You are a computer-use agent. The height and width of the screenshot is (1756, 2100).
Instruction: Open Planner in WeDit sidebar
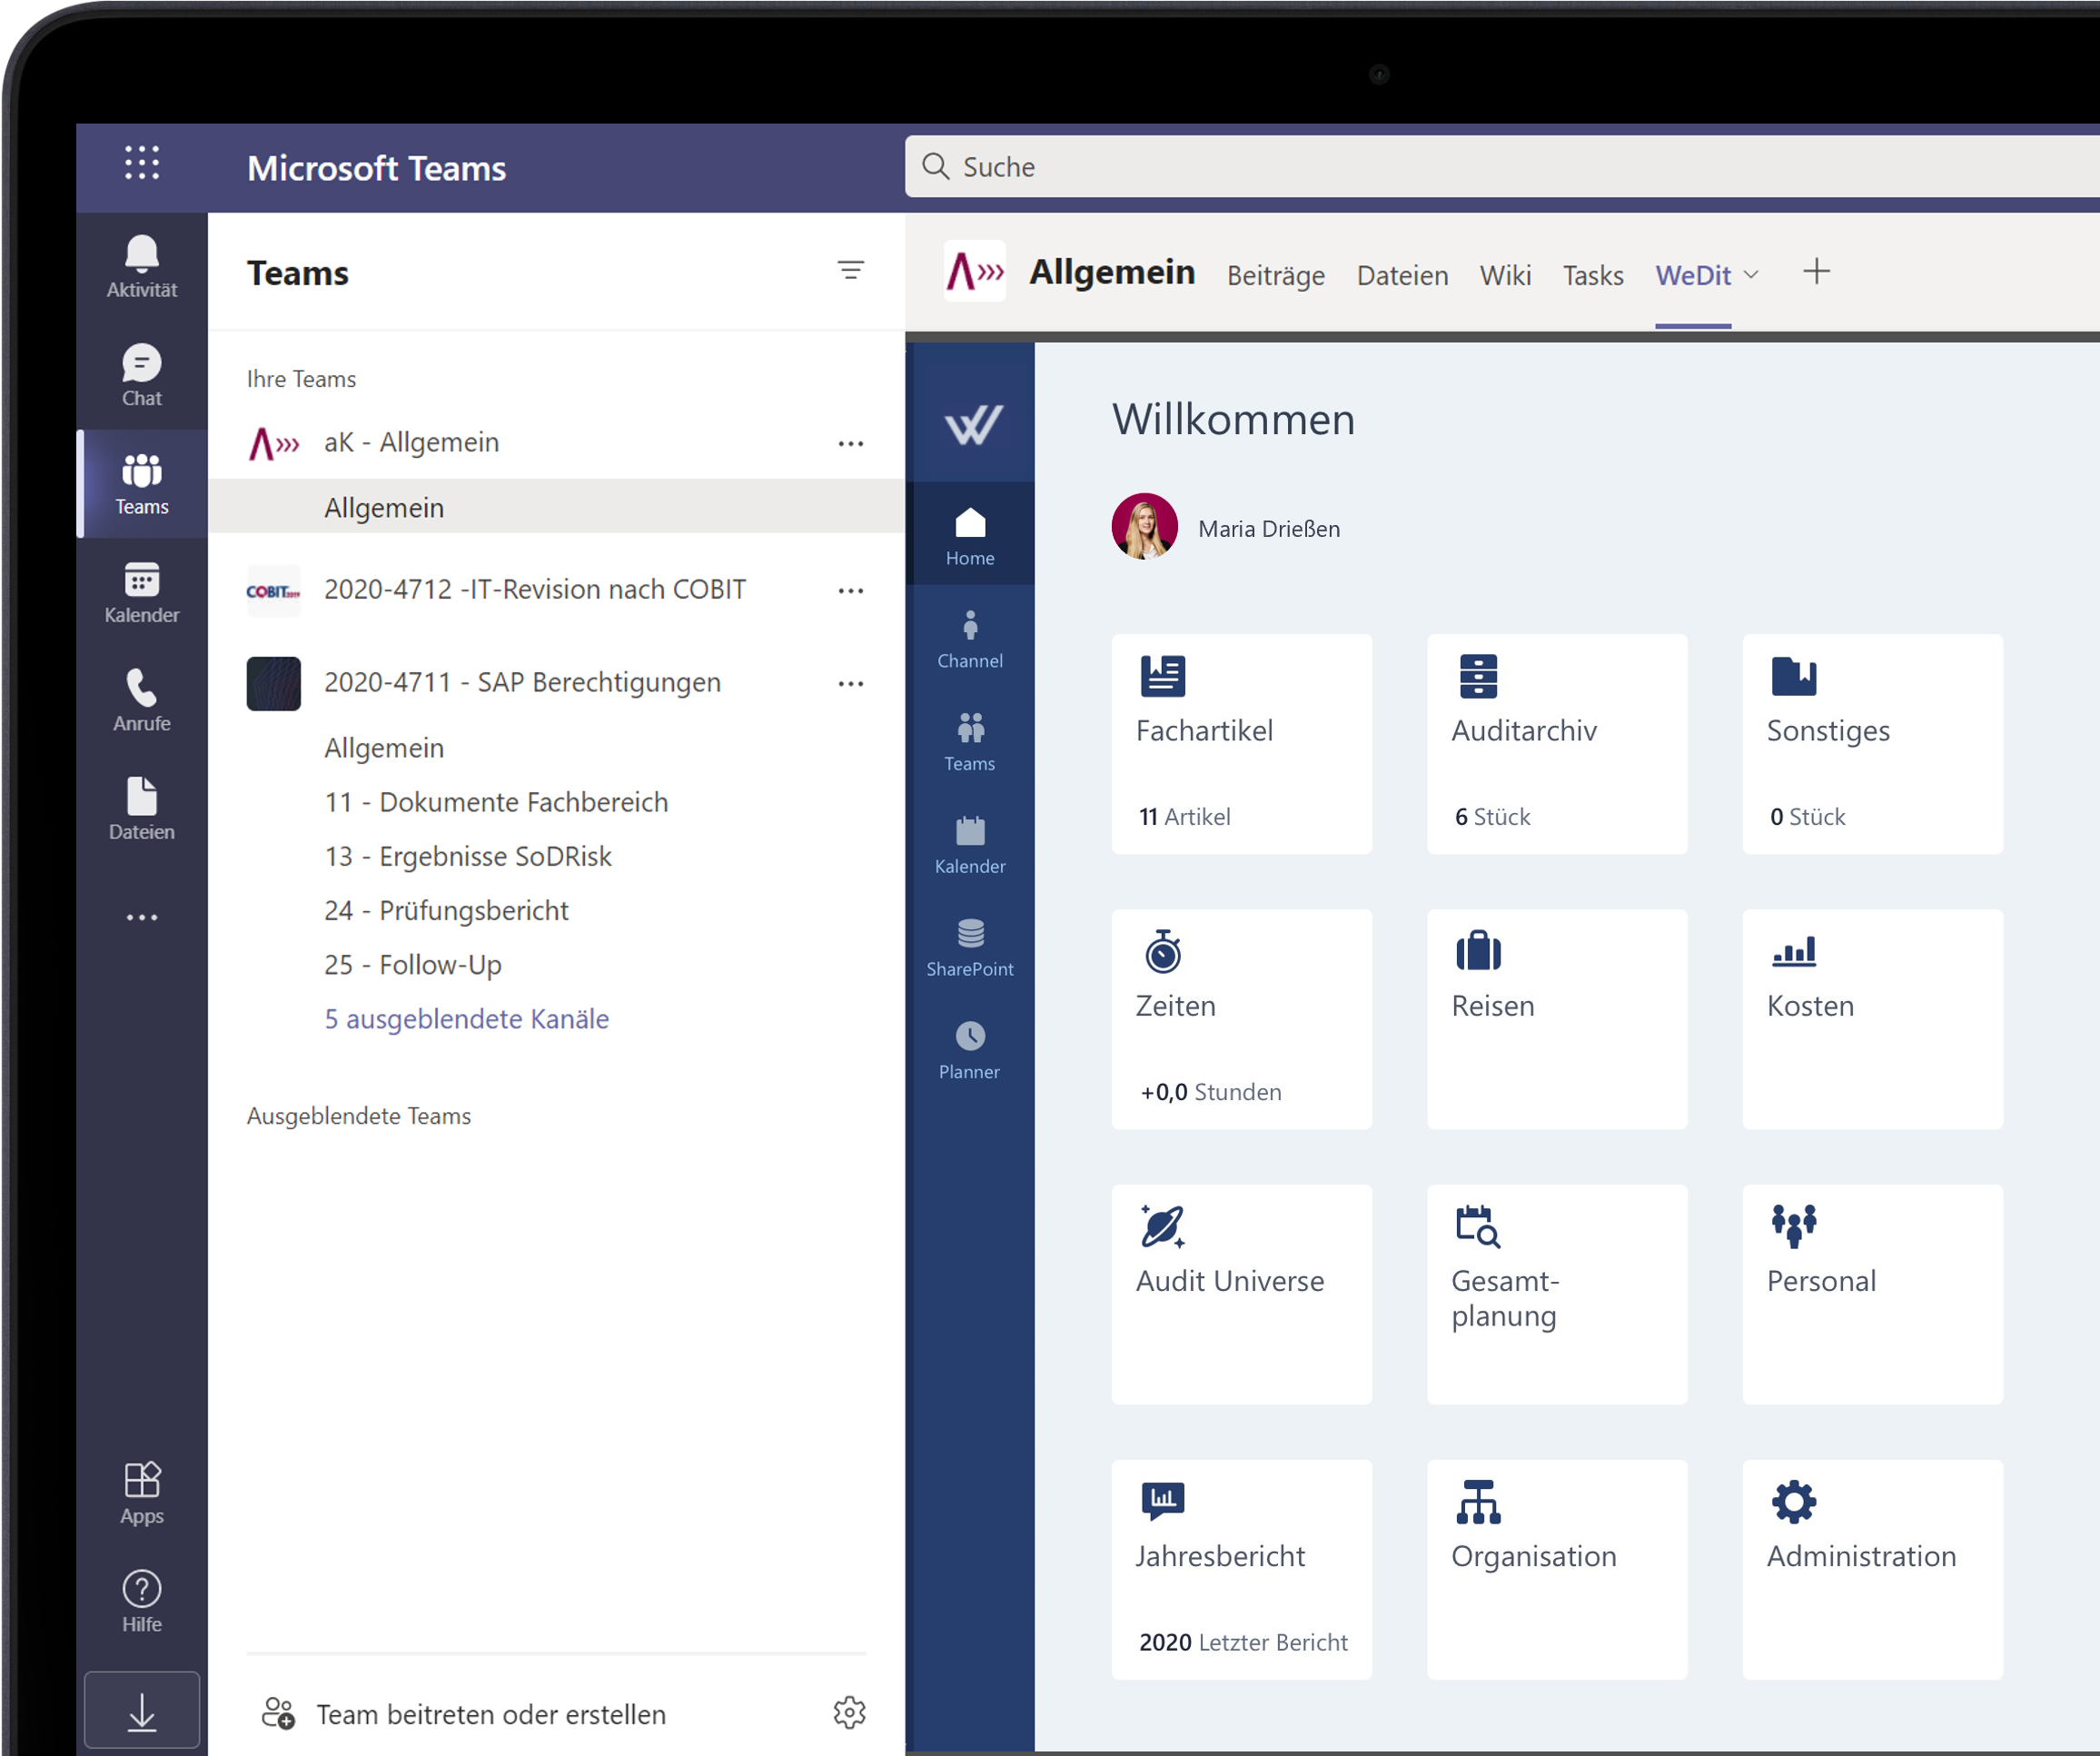tap(969, 1050)
